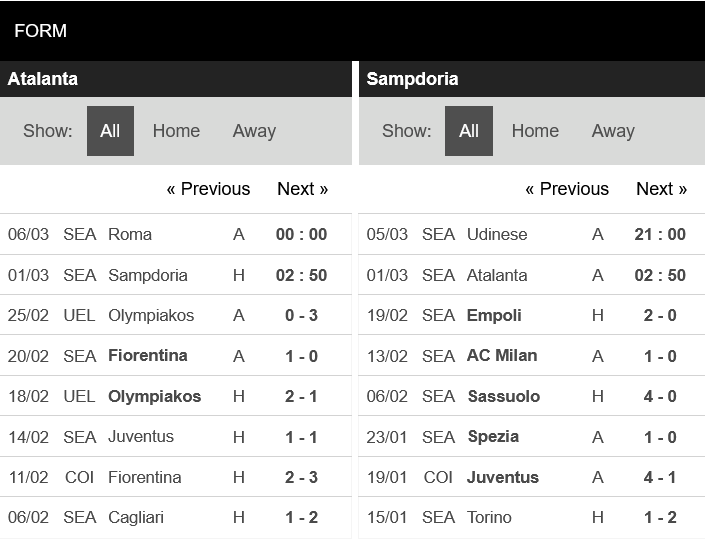Click the Empoli 2 - 0 match

point(532,315)
